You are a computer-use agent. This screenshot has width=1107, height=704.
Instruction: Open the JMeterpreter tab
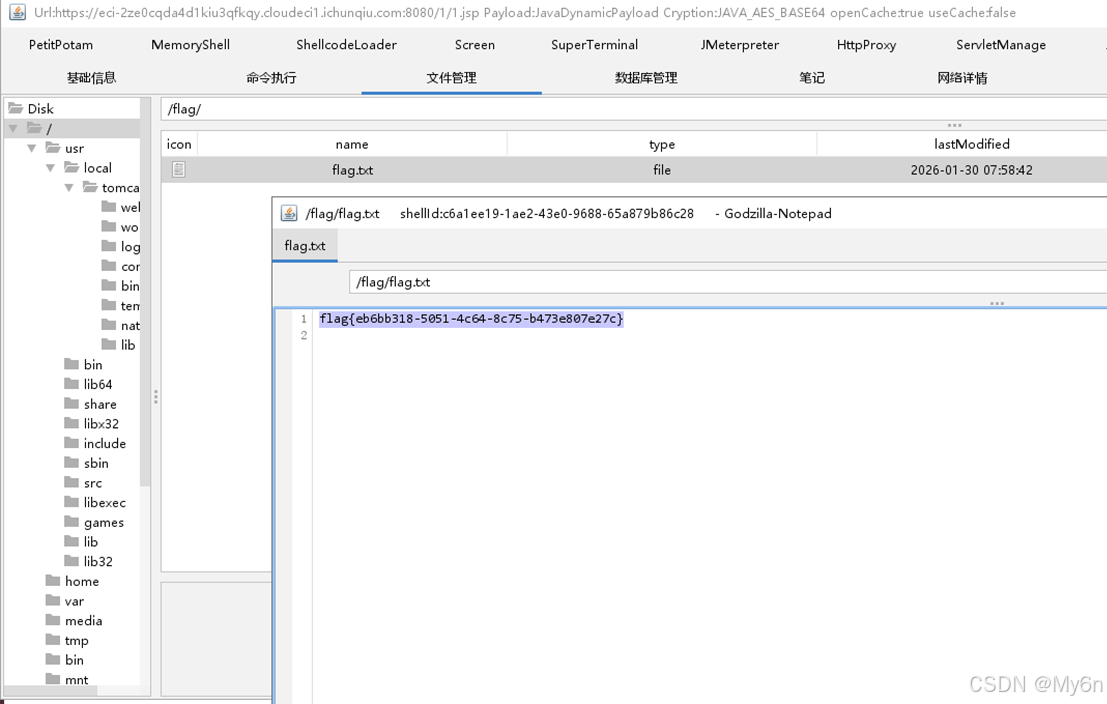pos(740,44)
